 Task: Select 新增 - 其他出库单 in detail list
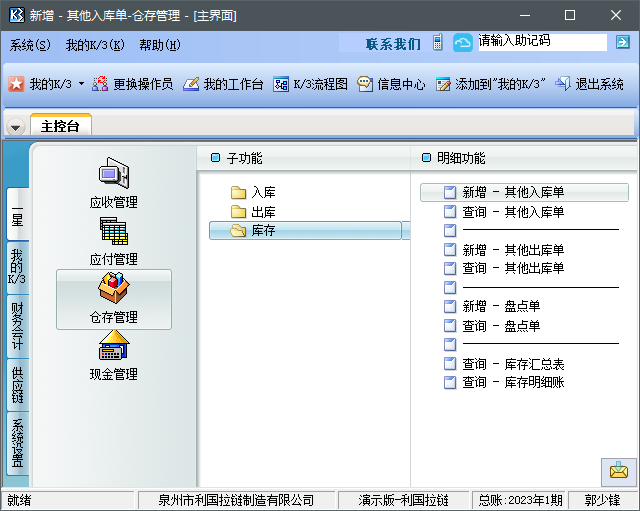click(x=512, y=250)
